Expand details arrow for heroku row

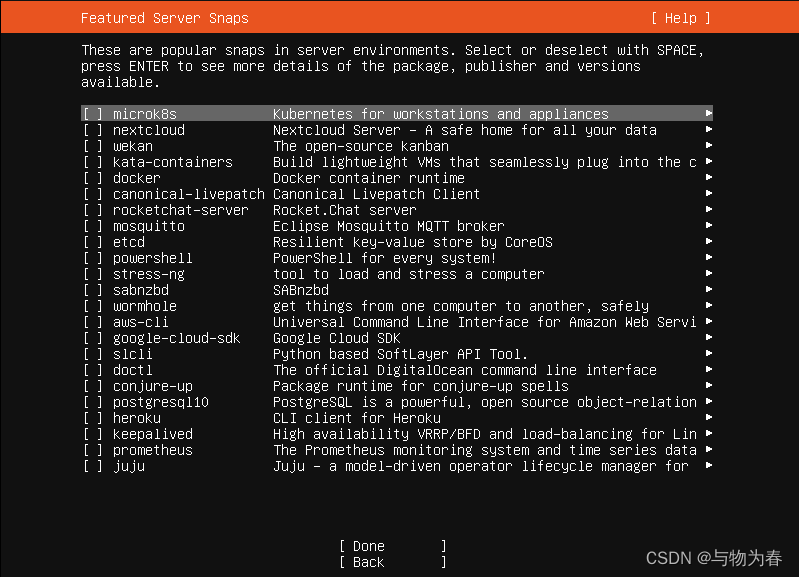click(708, 417)
